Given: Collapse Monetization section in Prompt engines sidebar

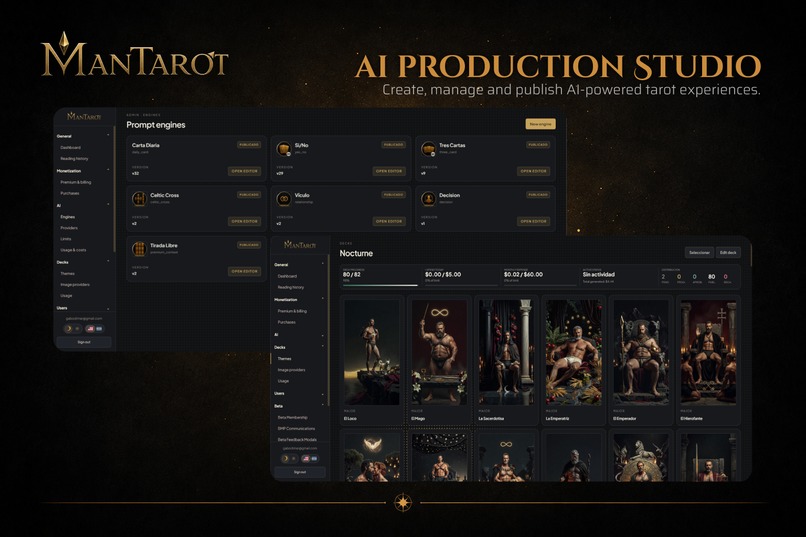Looking at the screenshot, I should pos(108,170).
